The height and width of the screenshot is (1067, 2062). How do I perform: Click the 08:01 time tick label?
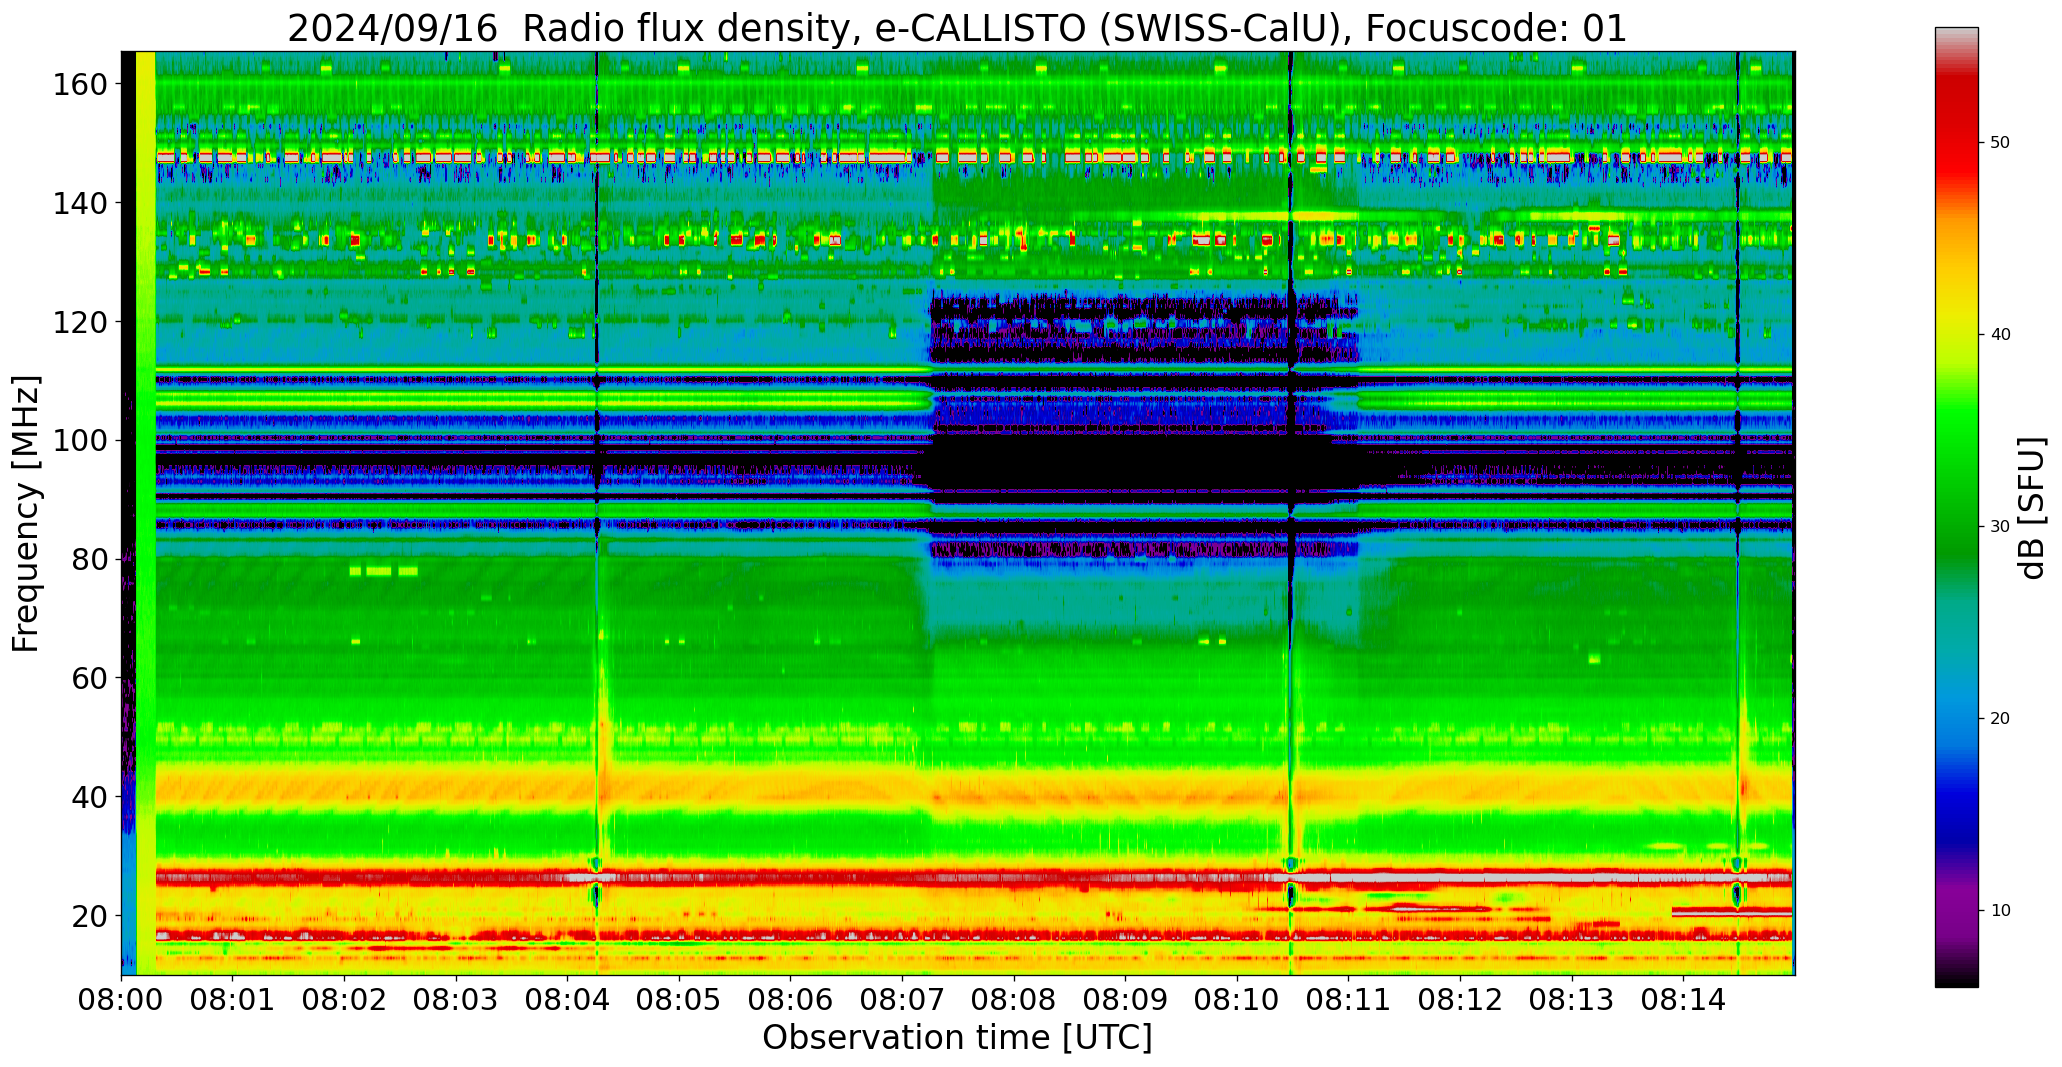(x=233, y=1000)
